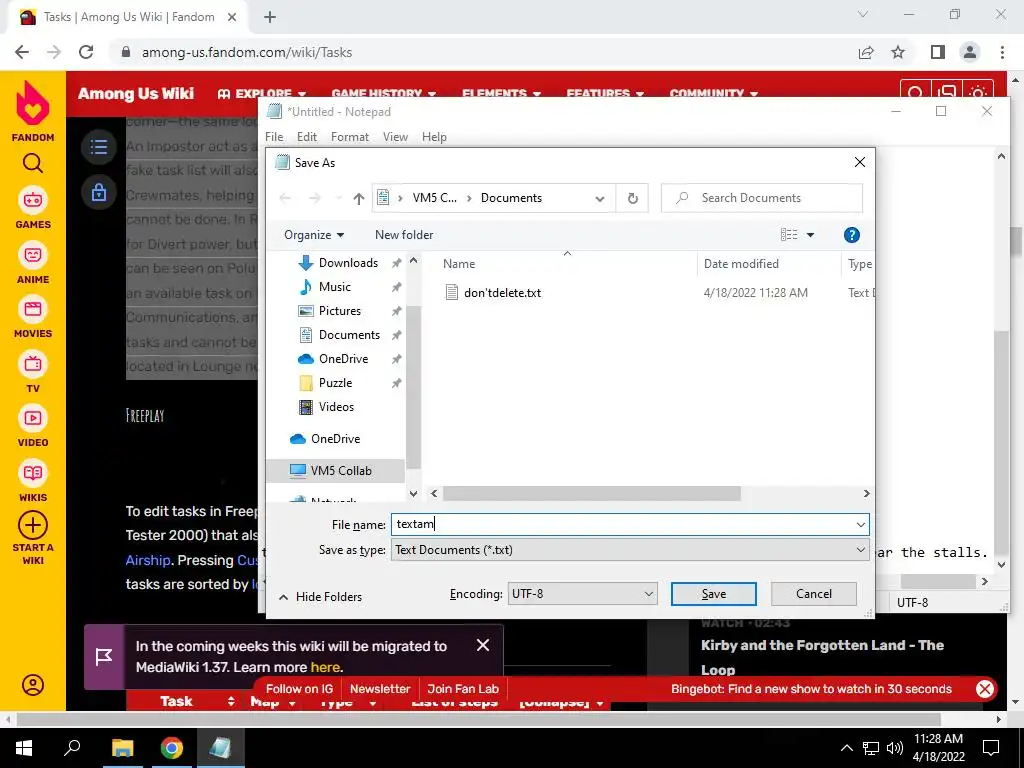Go back with Chrome back arrow

click(x=22, y=52)
